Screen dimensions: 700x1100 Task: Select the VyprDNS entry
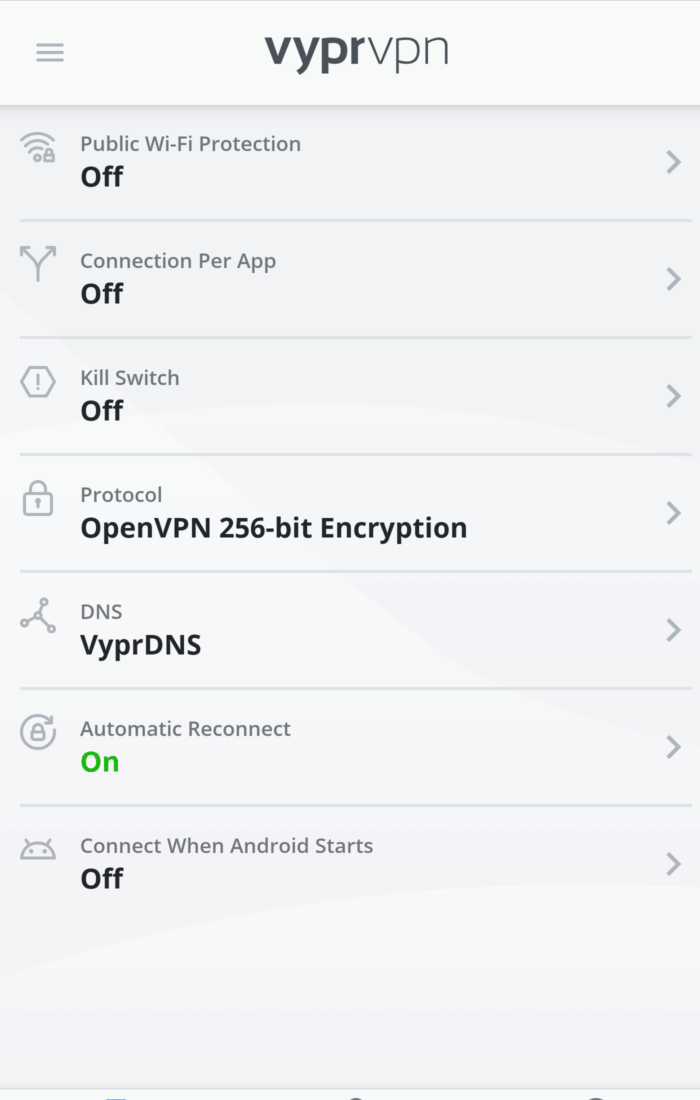click(x=141, y=645)
